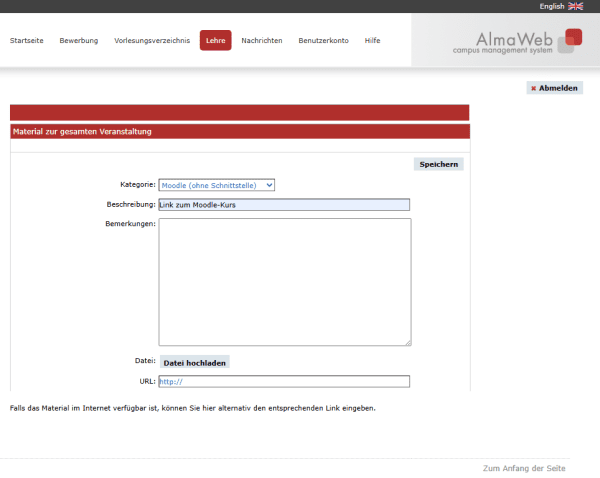Image resolution: width=600 pixels, height=478 pixels.
Task: Open the Nachrichten menu item
Action: 262,41
